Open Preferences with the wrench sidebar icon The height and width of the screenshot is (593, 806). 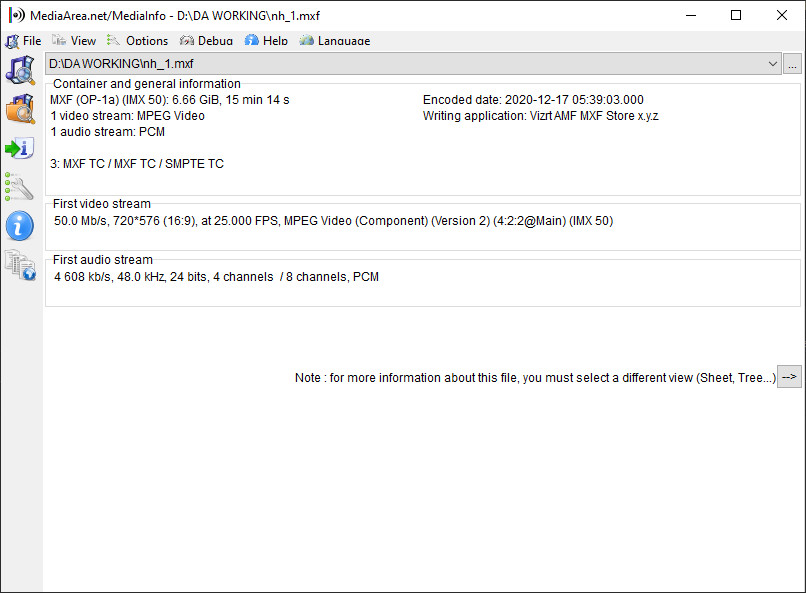coord(20,187)
